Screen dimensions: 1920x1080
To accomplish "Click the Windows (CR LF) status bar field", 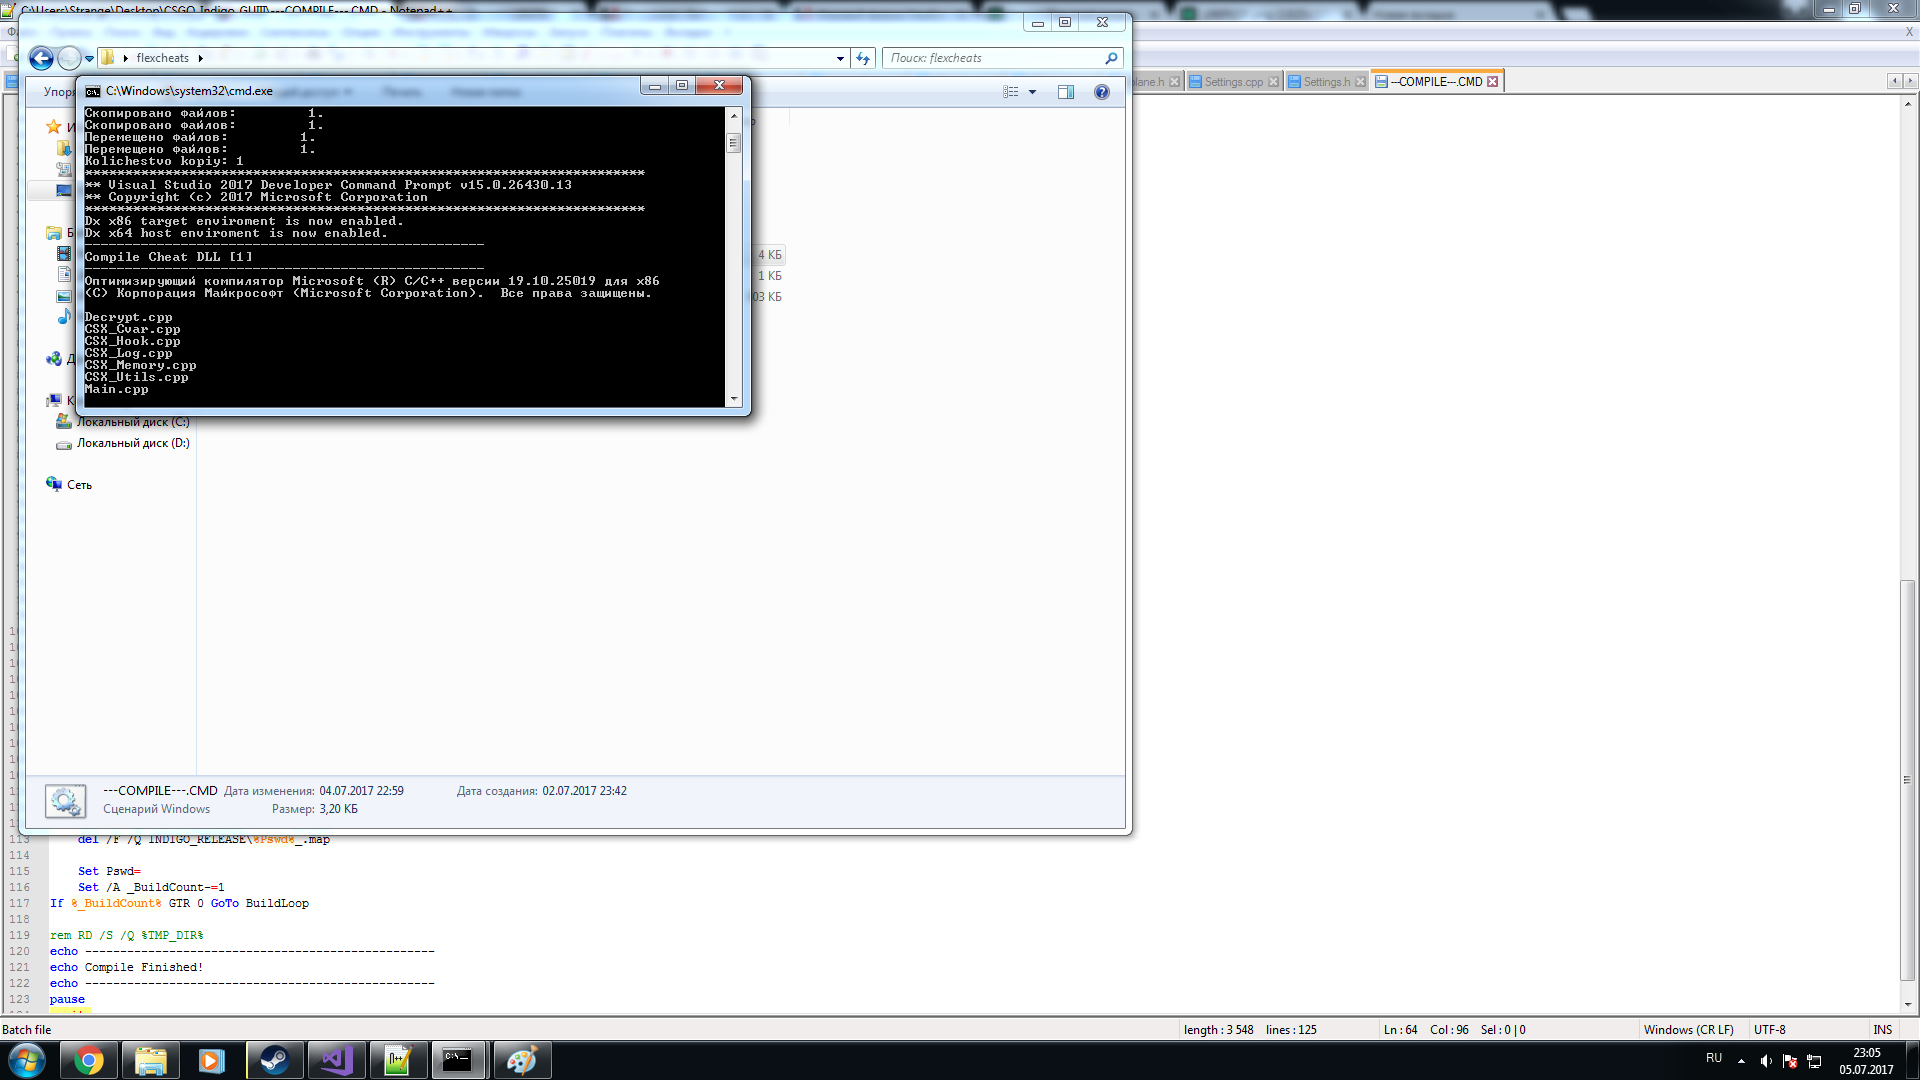I will (1688, 1030).
